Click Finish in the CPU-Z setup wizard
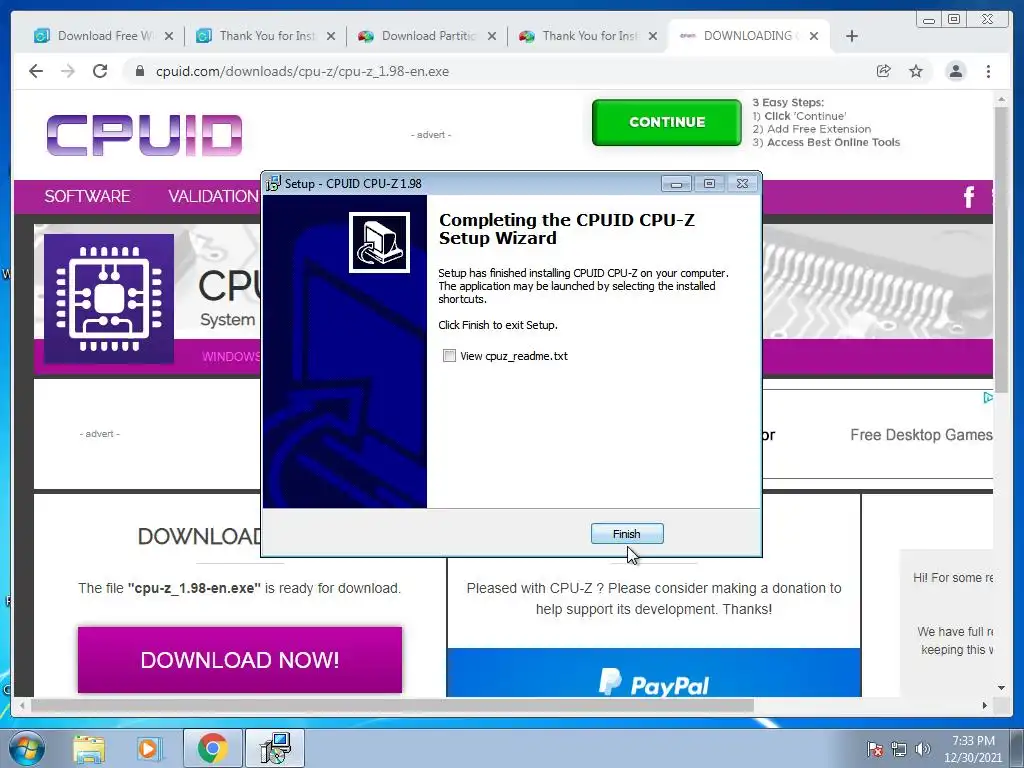Screen dimensions: 1024x768 (x=627, y=534)
